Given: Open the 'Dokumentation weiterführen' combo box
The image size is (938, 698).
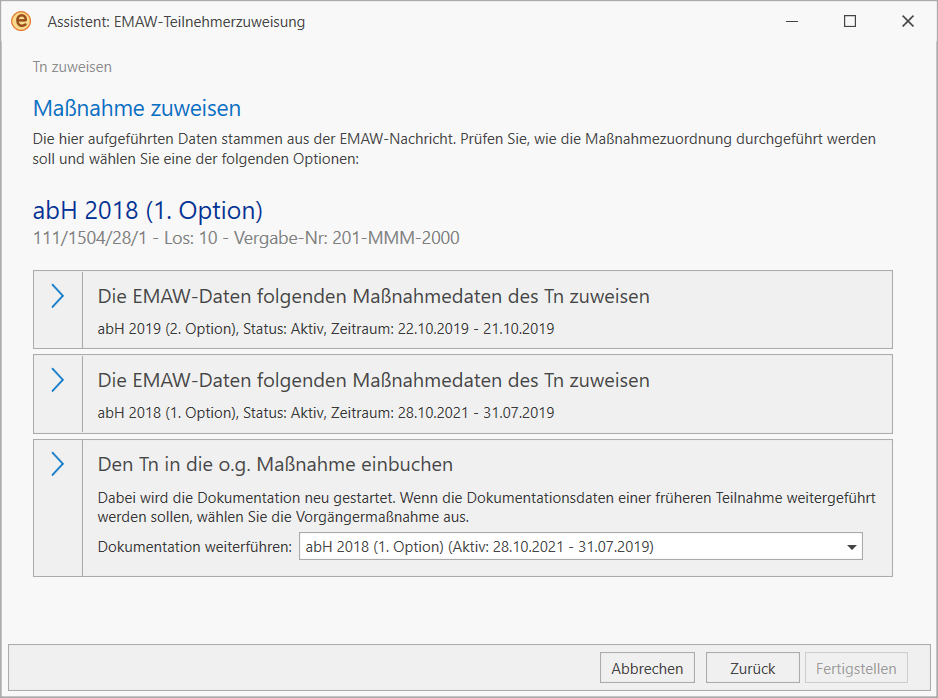Looking at the screenshot, I should click(570, 546).
